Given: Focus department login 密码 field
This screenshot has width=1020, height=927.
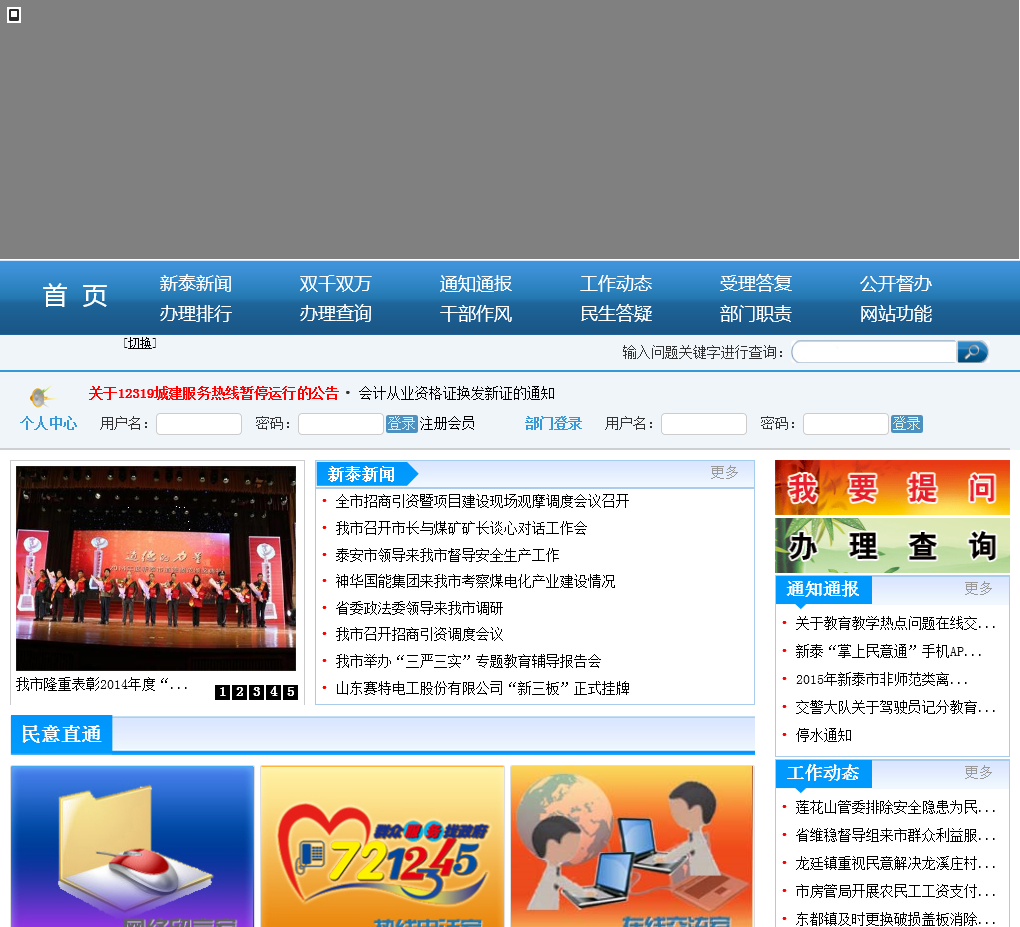Looking at the screenshot, I should (846, 424).
